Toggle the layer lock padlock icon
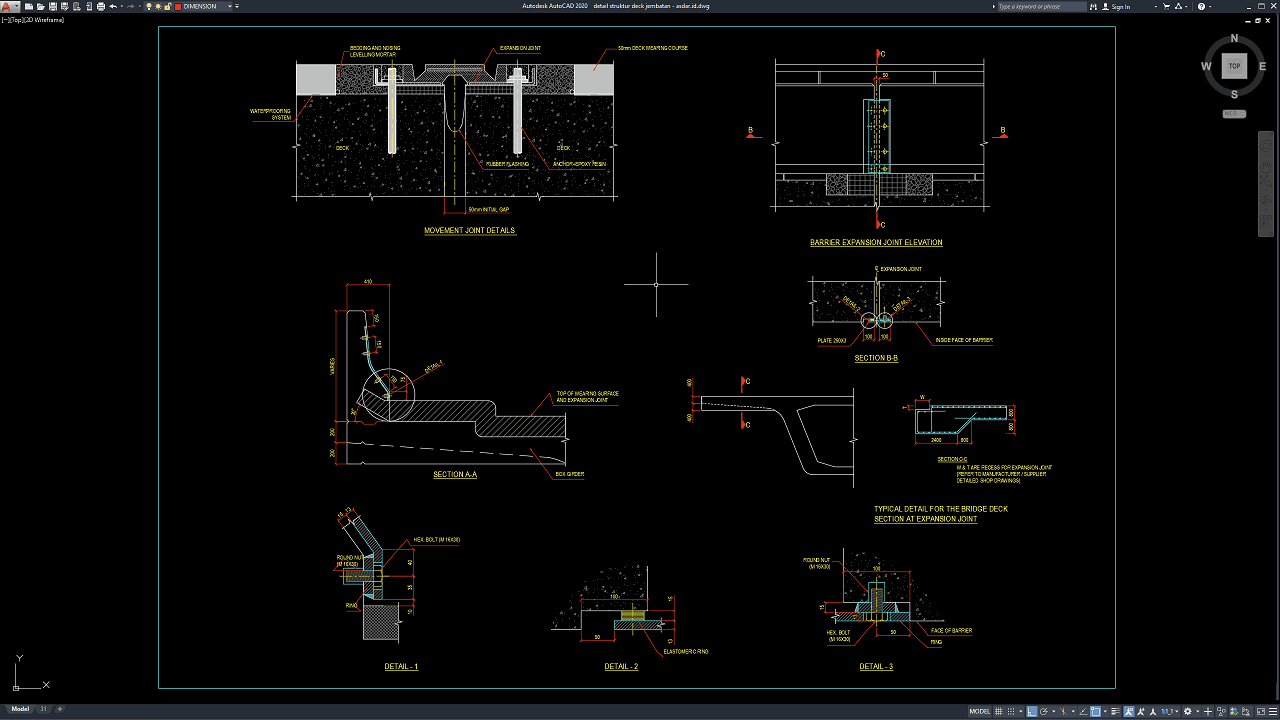 coord(167,6)
